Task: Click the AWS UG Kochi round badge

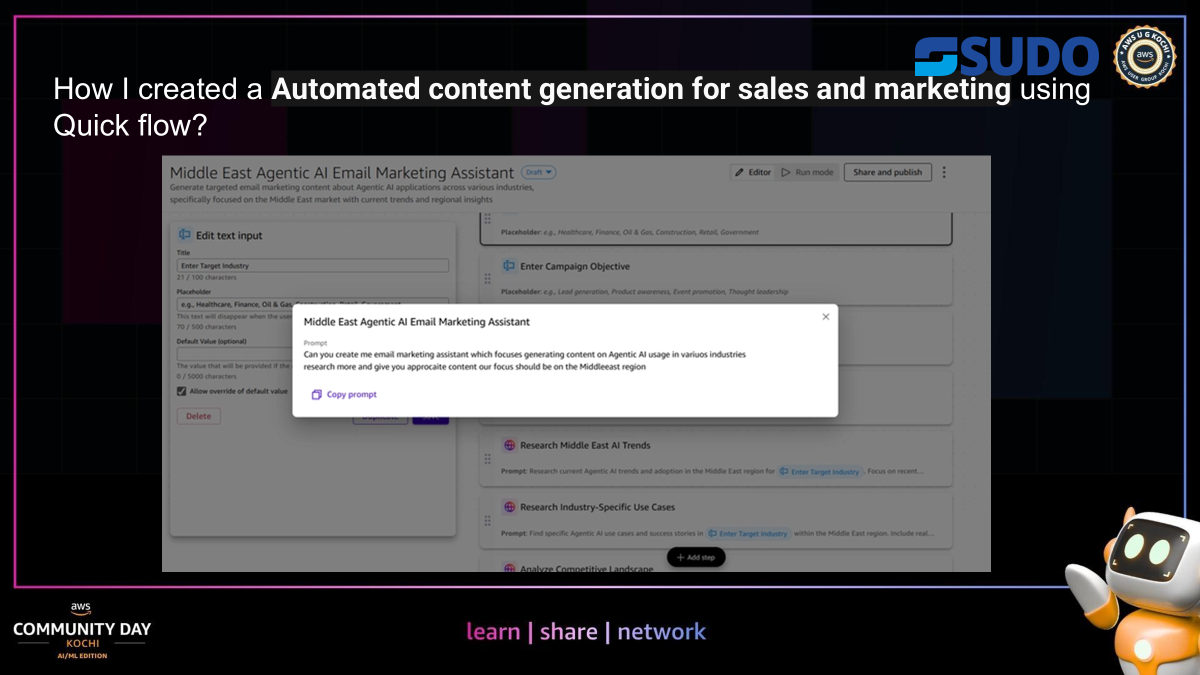Action: pyautogui.click(x=1144, y=57)
